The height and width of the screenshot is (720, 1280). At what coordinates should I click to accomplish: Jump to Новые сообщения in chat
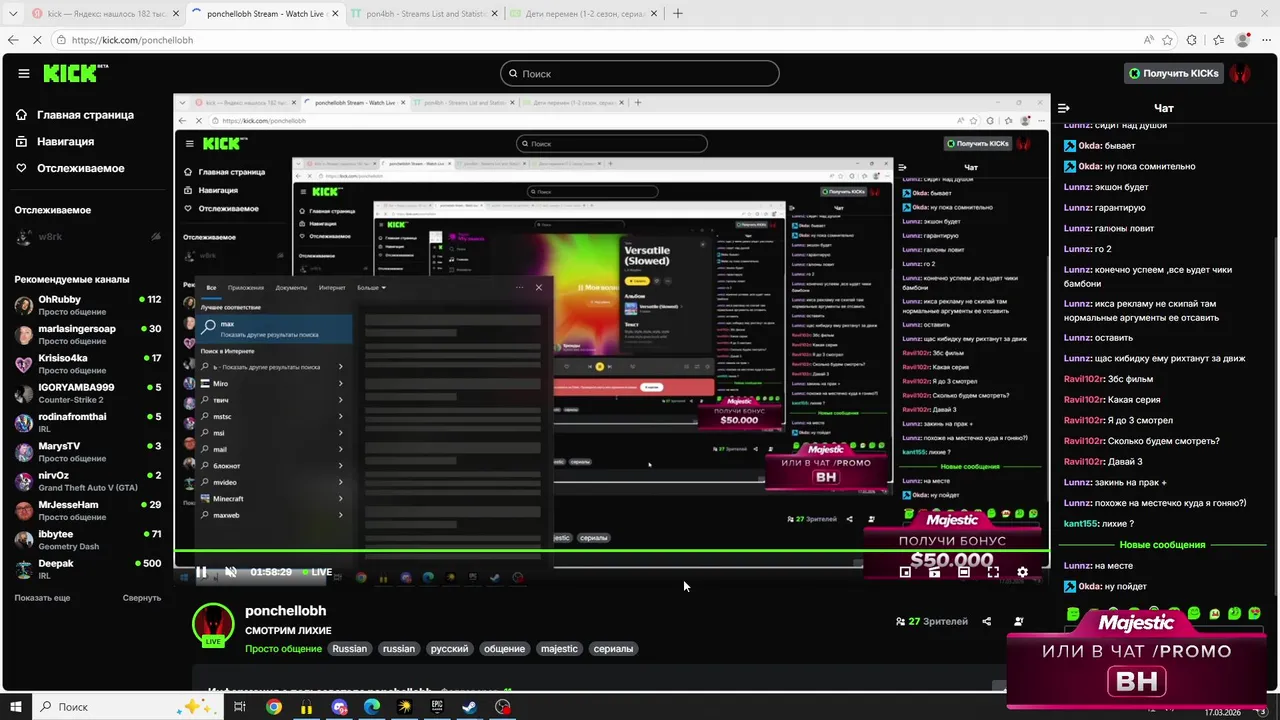[1162, 545]
